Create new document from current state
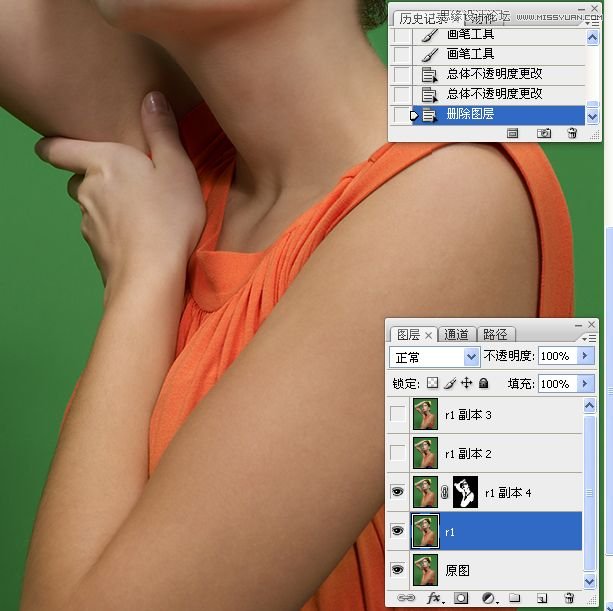 513,133
